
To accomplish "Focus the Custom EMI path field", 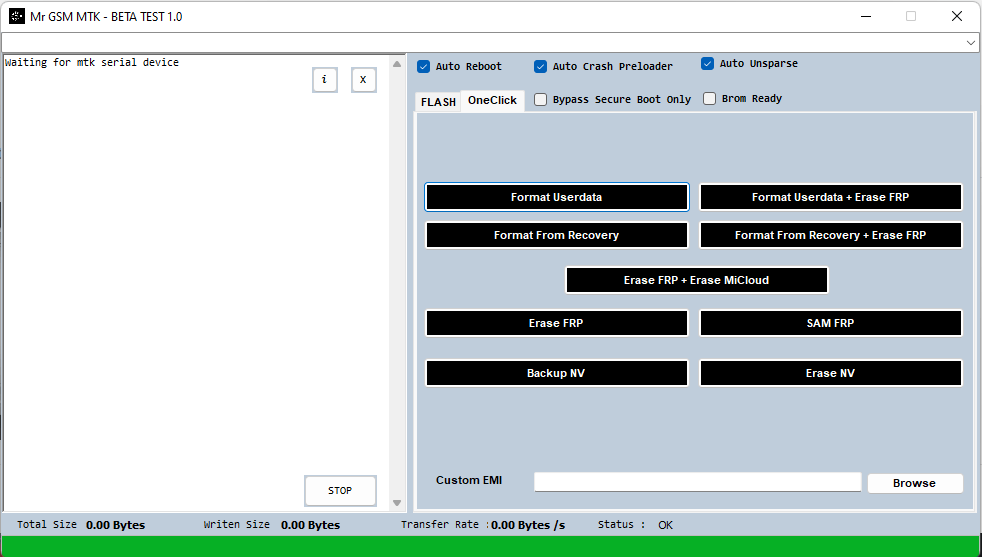I will tap(697, 482).
